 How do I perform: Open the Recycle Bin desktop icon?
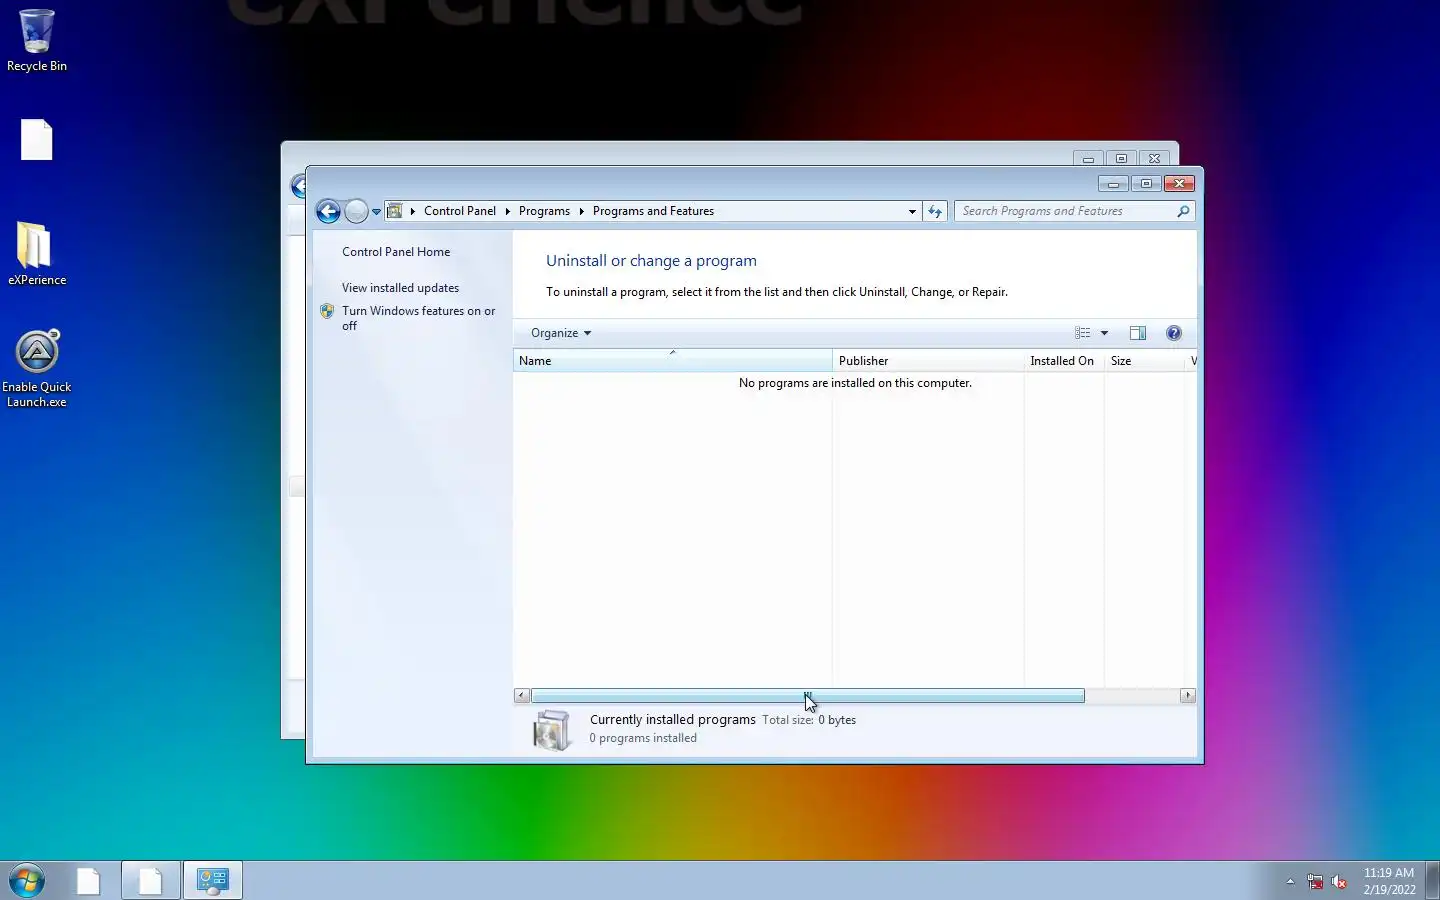click(x=37, y=40)
